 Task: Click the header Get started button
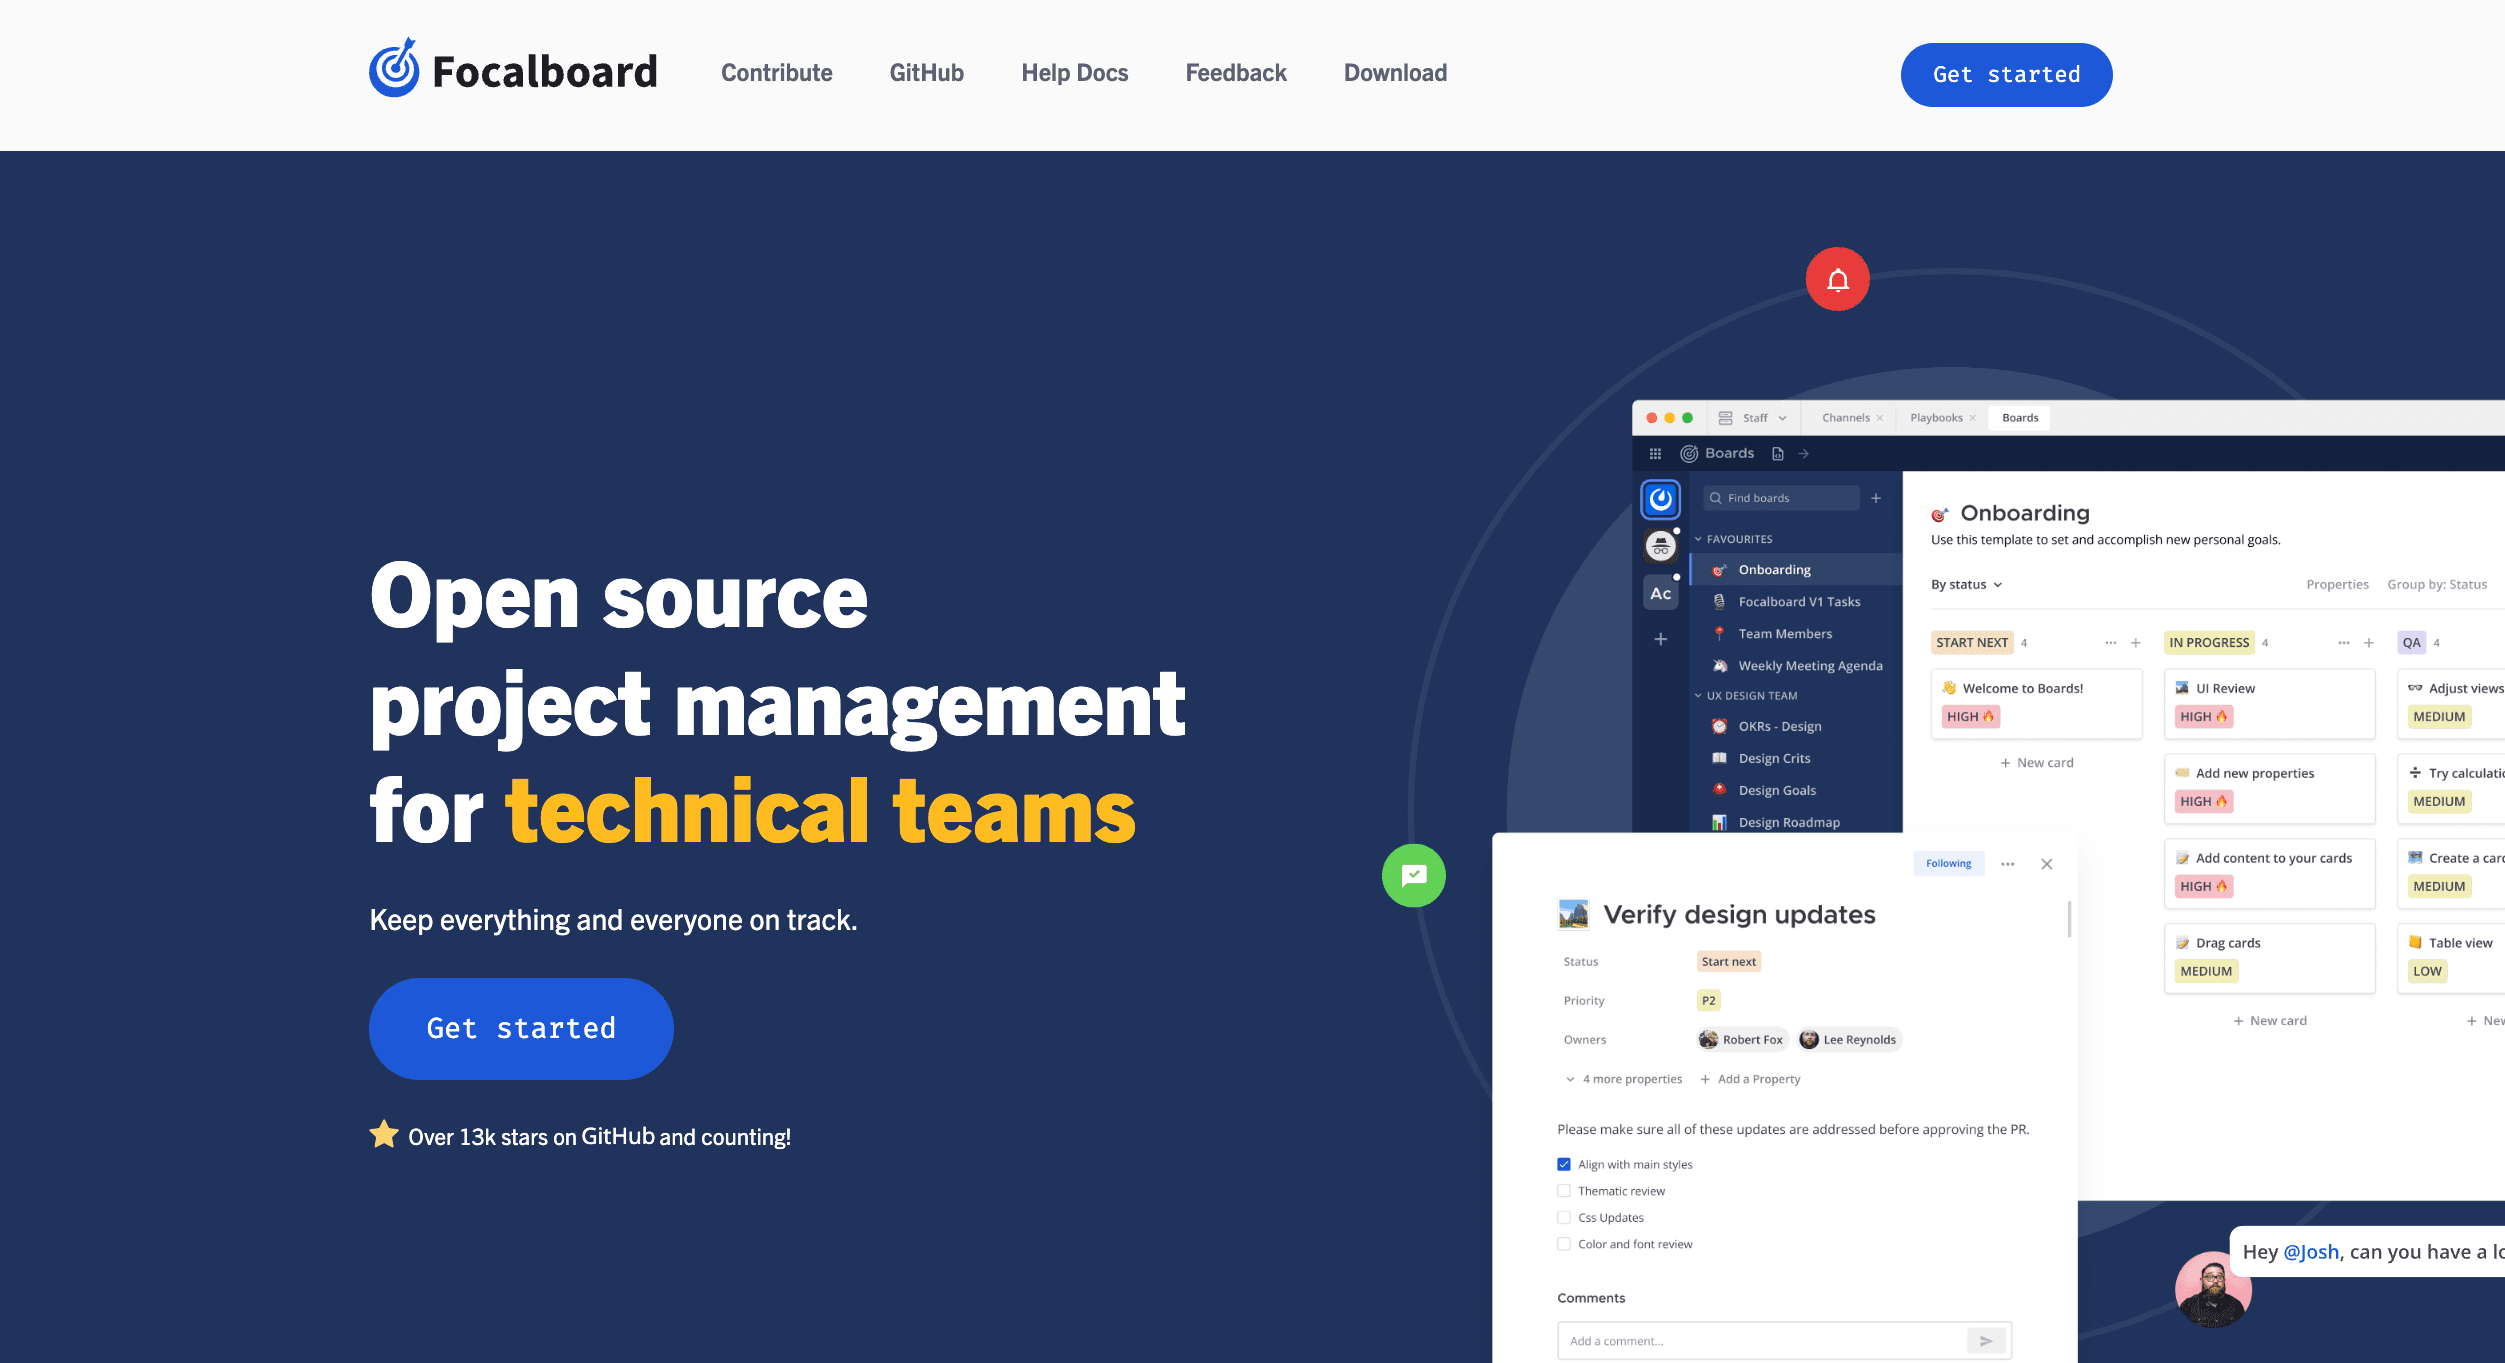tap(2006, 75)
